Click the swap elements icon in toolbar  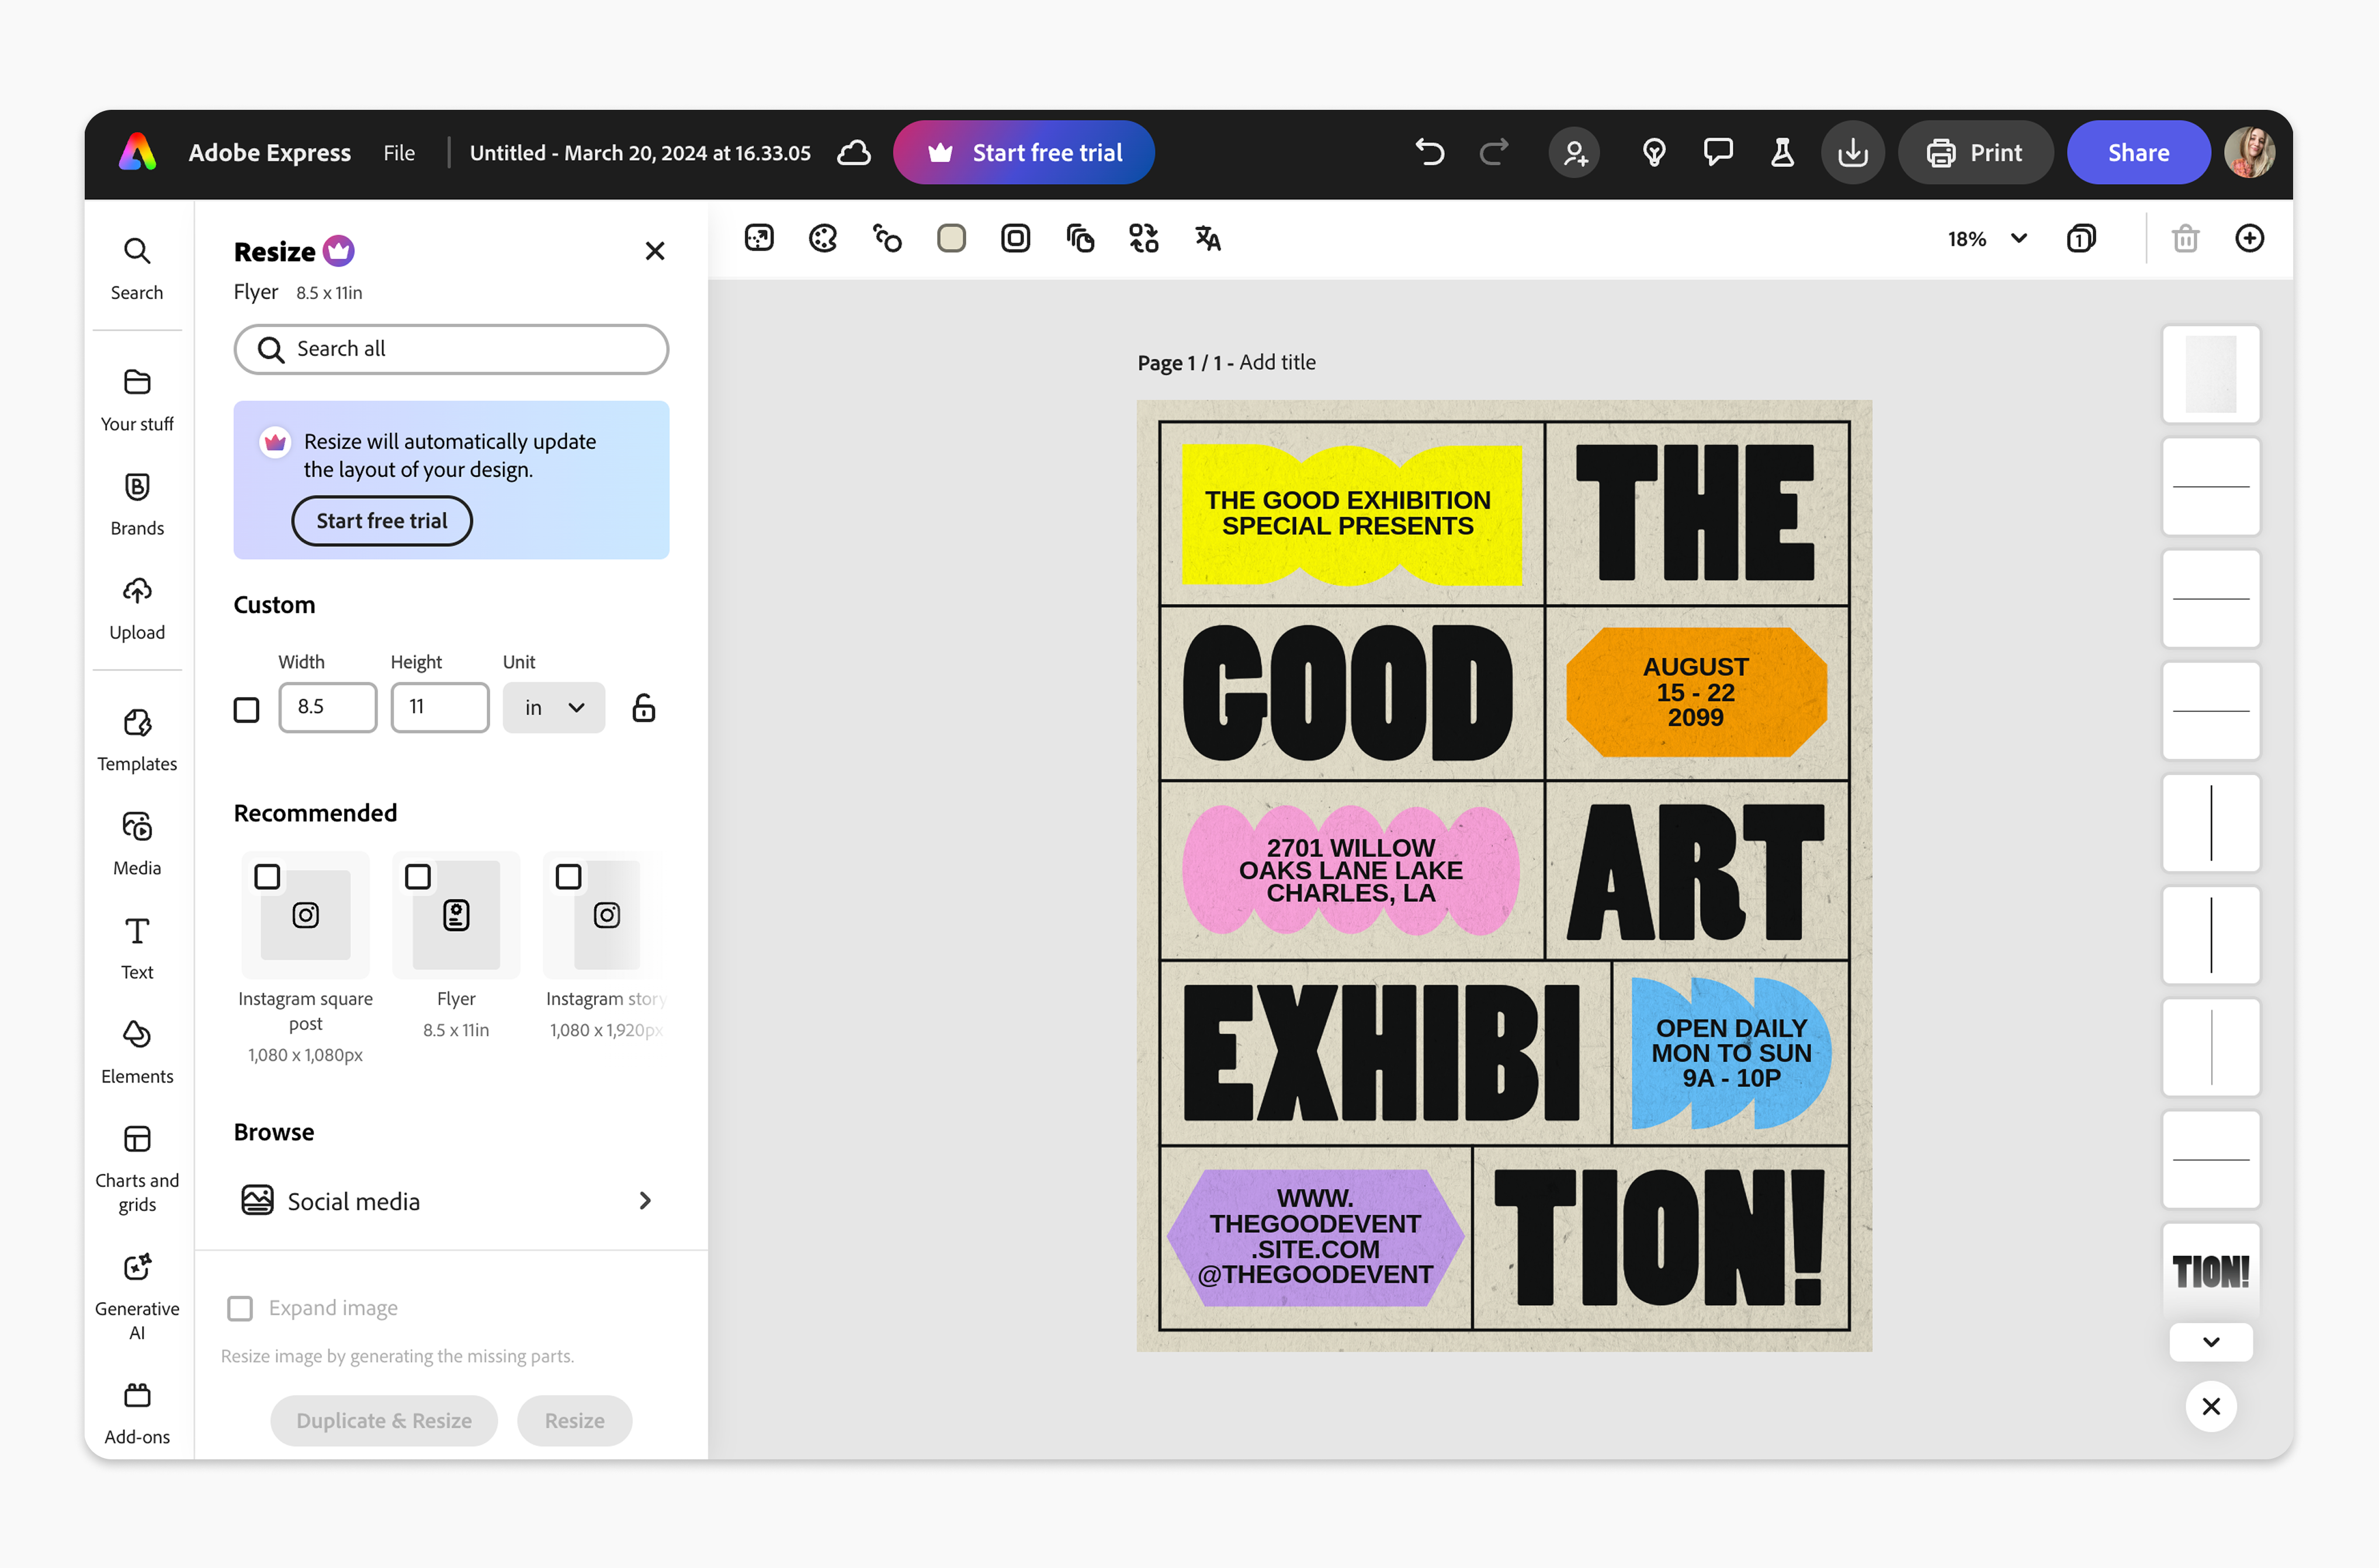point(1144,238)
